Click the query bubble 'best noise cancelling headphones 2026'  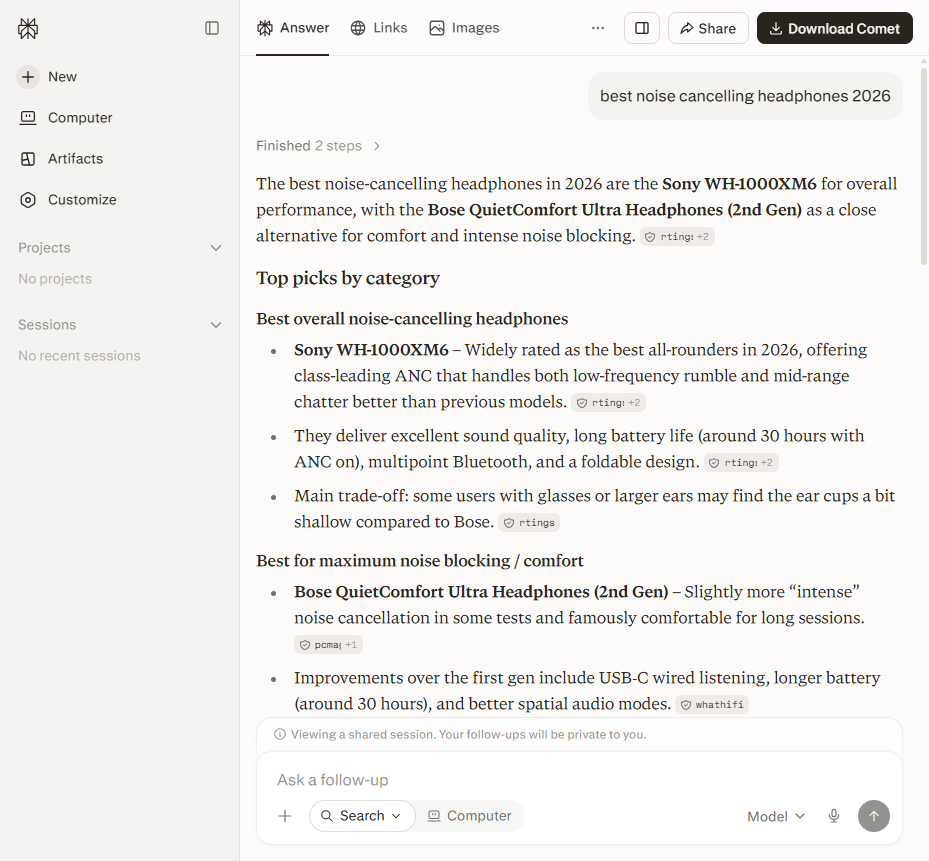[x=745, y=96]
